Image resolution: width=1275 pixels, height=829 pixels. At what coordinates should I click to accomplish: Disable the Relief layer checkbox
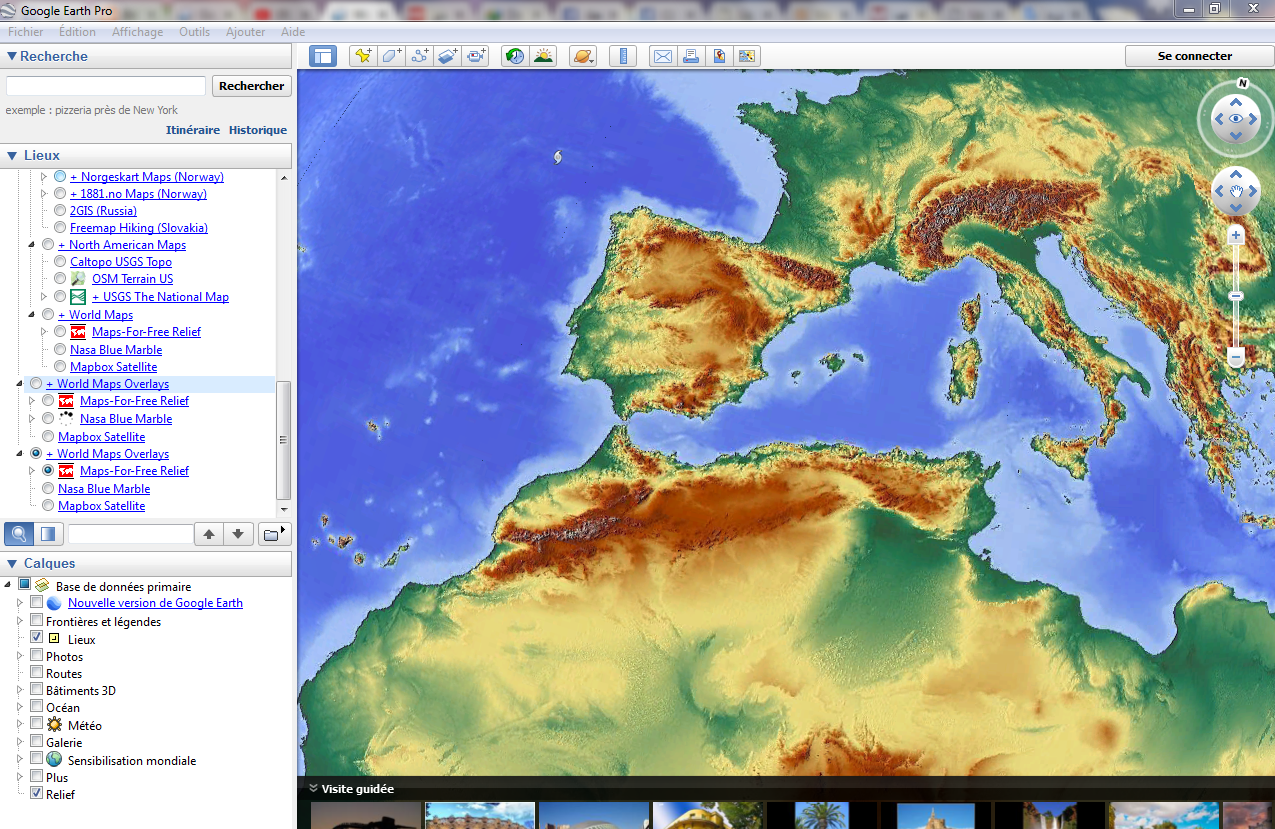pyautogui.click(x=36, y=793)
